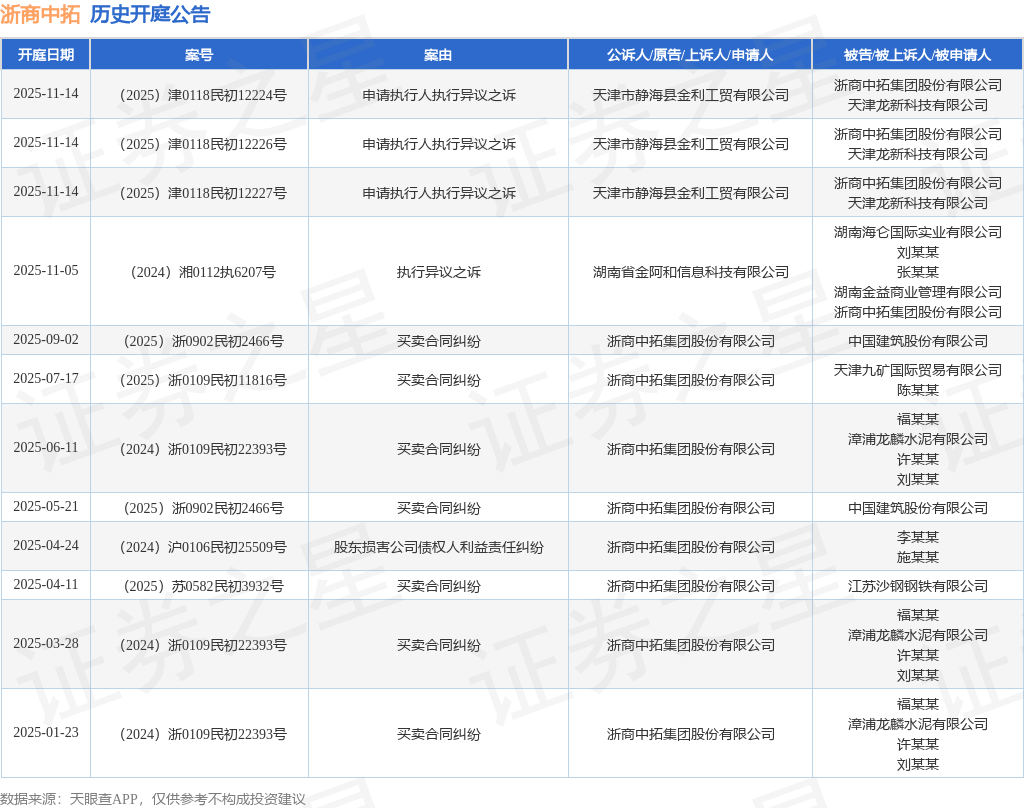This screenshot has height=808, width=1024.
Task: Click the 案由 column header
Action: point(438,55)
